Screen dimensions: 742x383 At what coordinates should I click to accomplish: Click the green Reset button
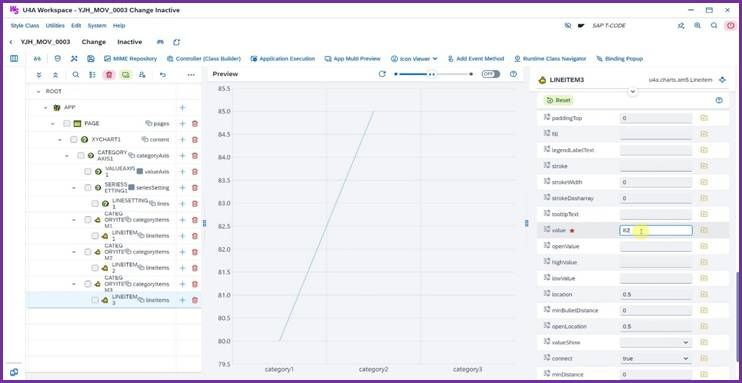click(x=558, y=100)
